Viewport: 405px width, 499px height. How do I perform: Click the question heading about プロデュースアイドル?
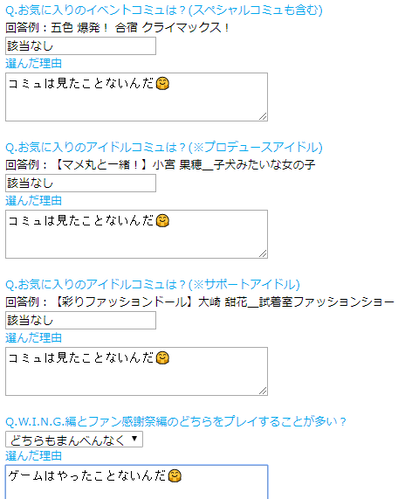tap(164, 148)
